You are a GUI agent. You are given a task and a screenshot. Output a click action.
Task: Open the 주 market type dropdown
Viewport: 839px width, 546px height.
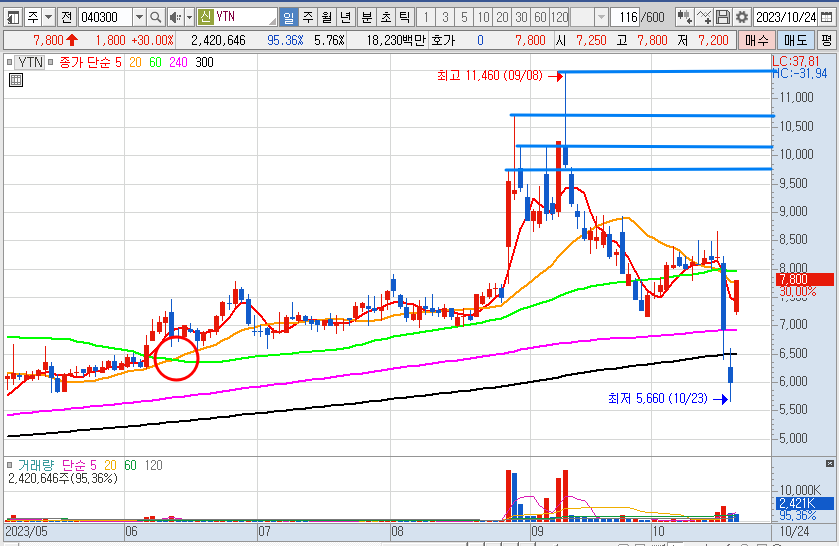pyautogui.click(x=48, y=18)
